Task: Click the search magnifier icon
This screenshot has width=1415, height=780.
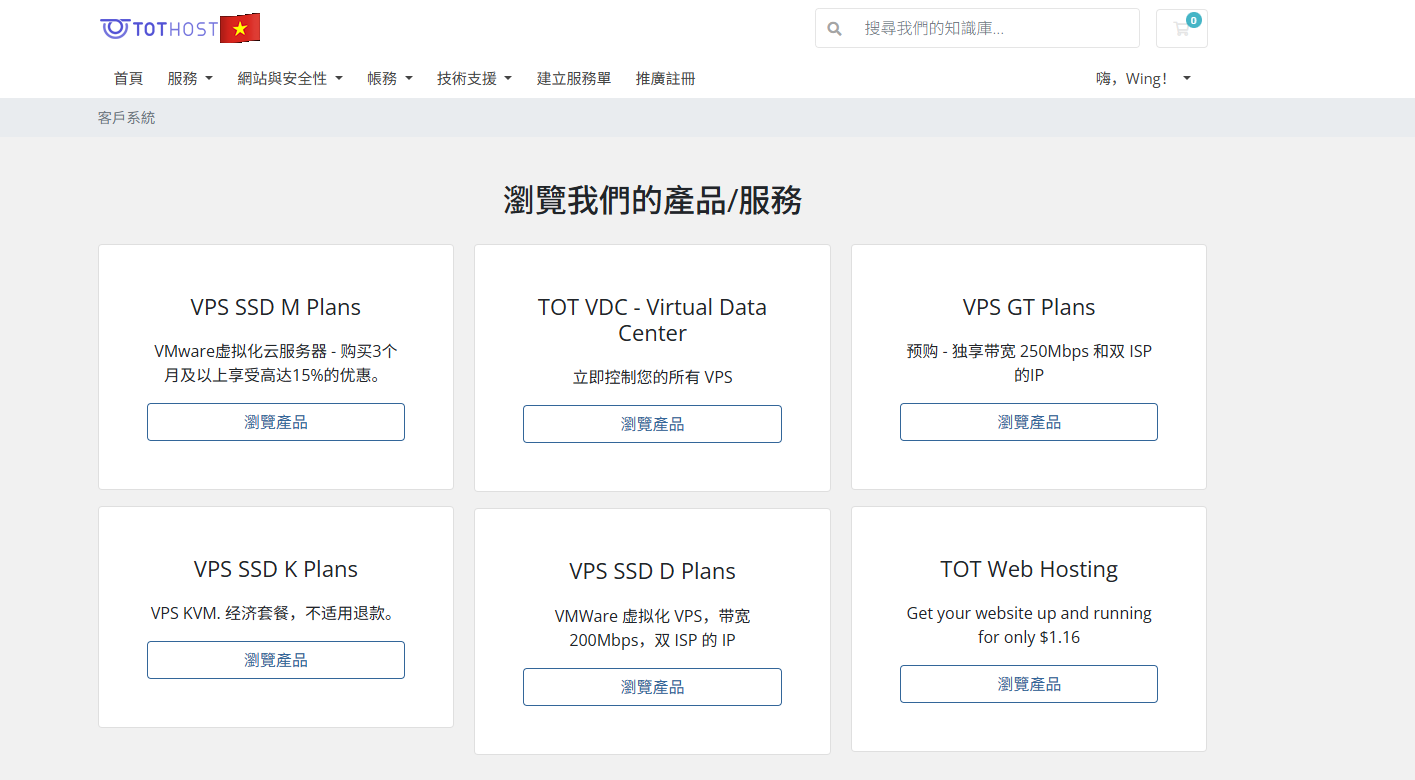Action: (x=835, y=29)
